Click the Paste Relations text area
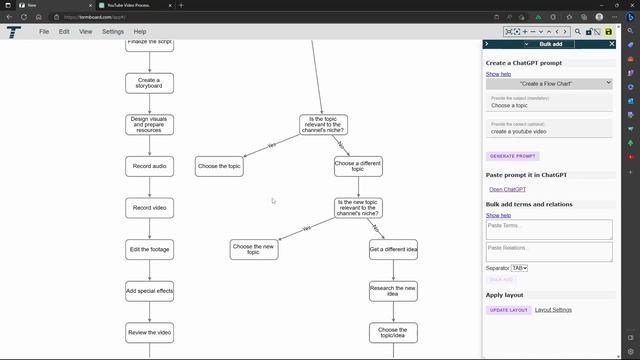 pos(549,252)
